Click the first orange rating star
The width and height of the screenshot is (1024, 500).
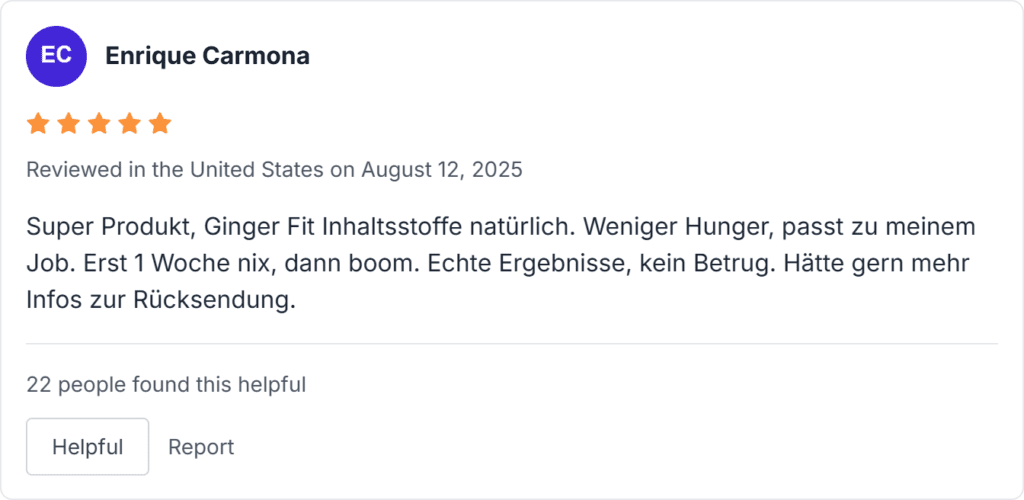(x=38, y=124)
